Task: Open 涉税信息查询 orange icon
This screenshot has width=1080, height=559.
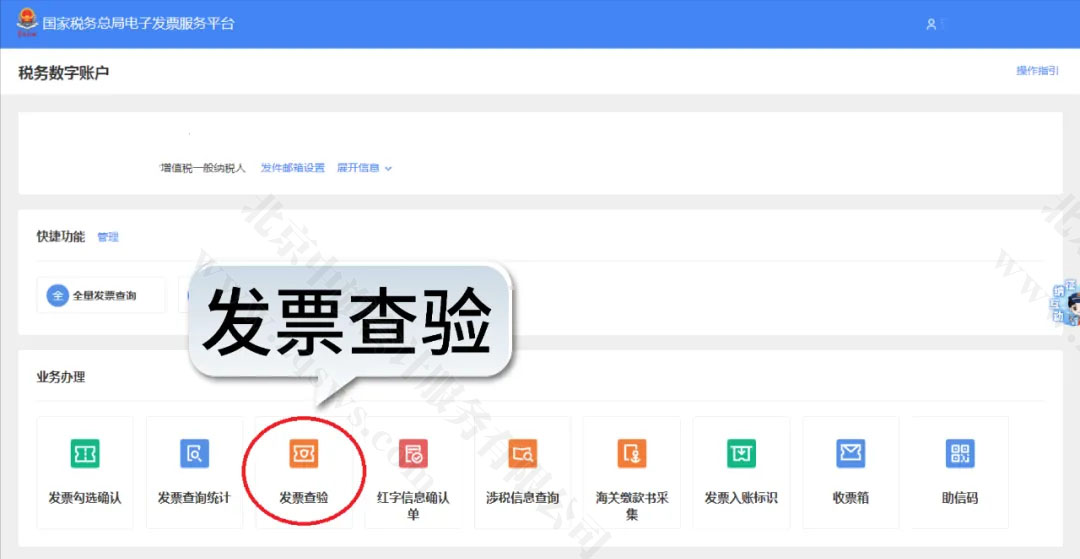Action: (x=522, y=454)
